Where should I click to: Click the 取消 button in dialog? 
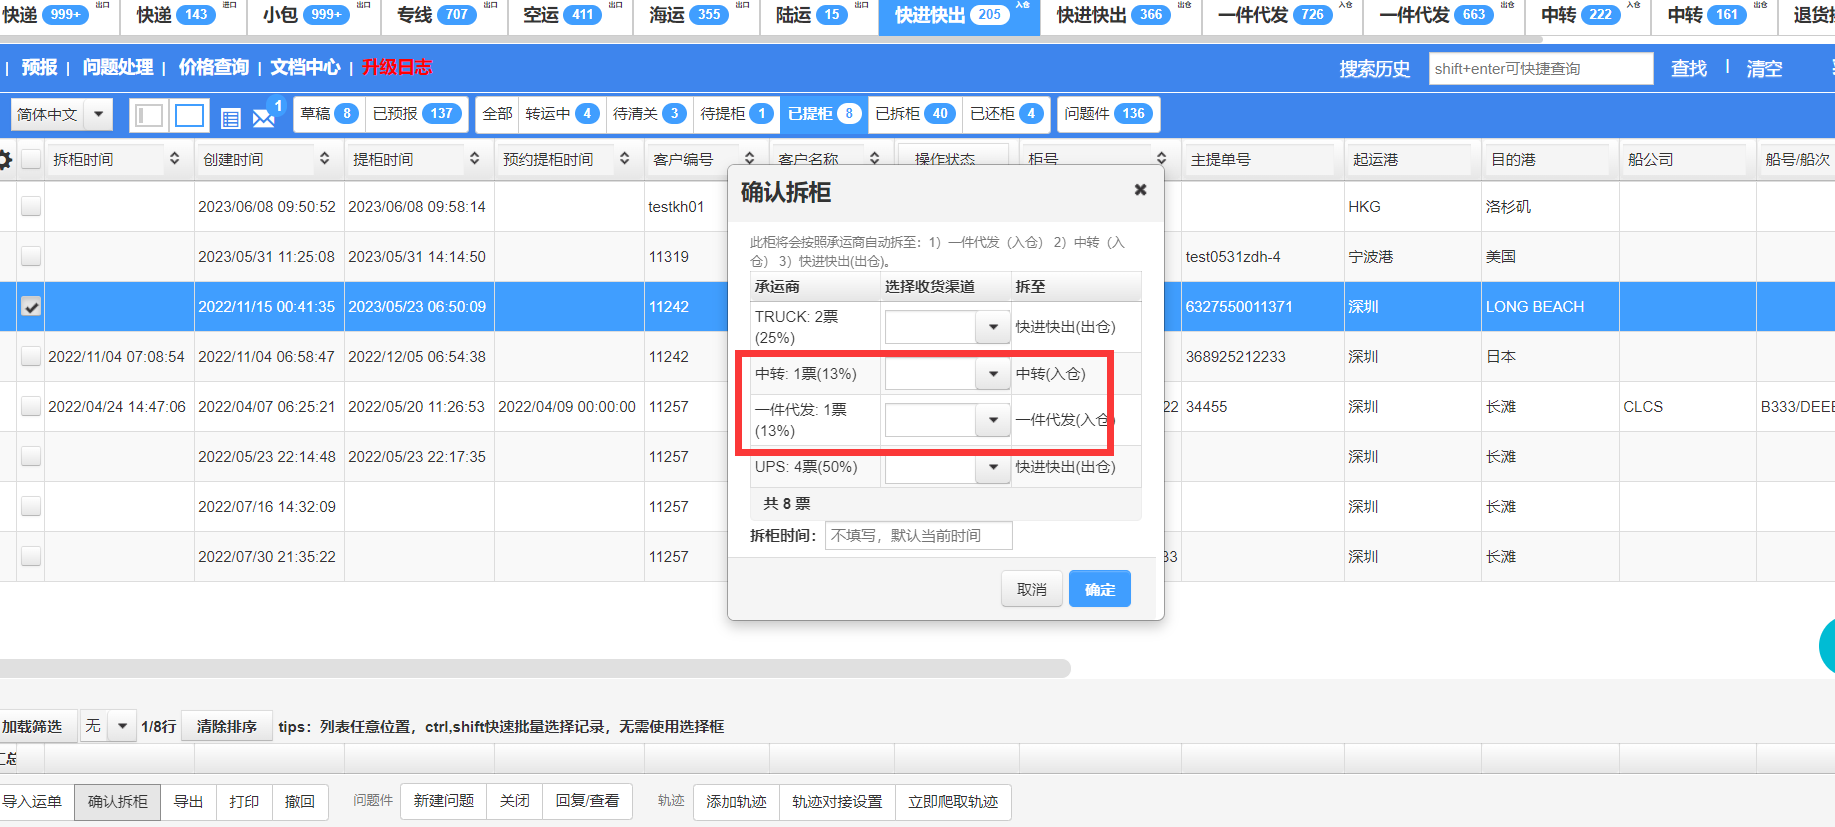[x=1031, y=589]
